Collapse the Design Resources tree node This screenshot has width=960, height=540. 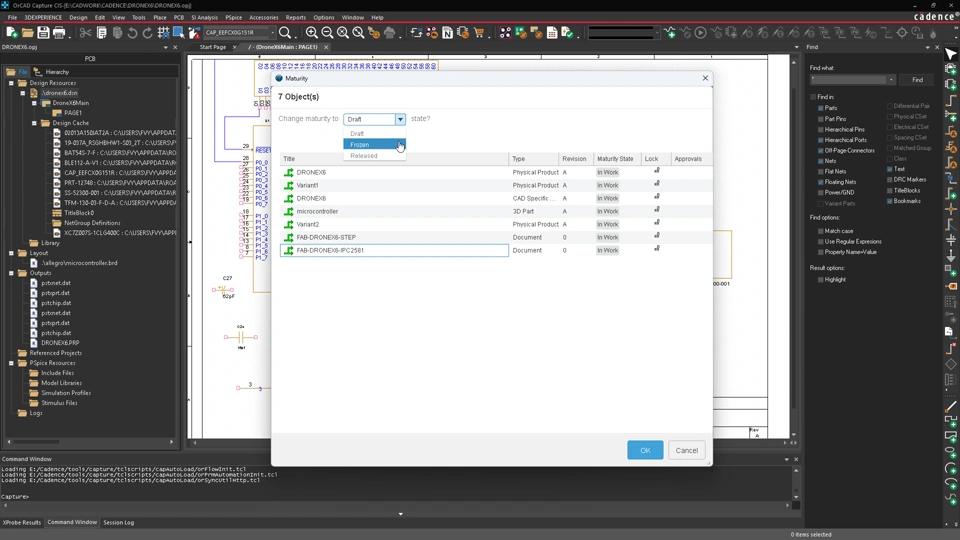point(11,83)
